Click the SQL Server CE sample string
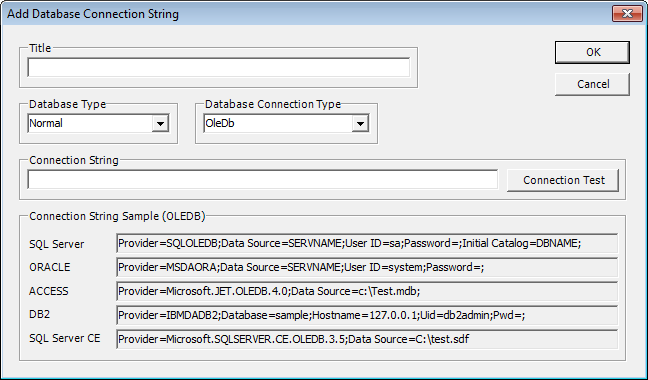This screenshot has width=648, height=380. [x=367, y=339]
